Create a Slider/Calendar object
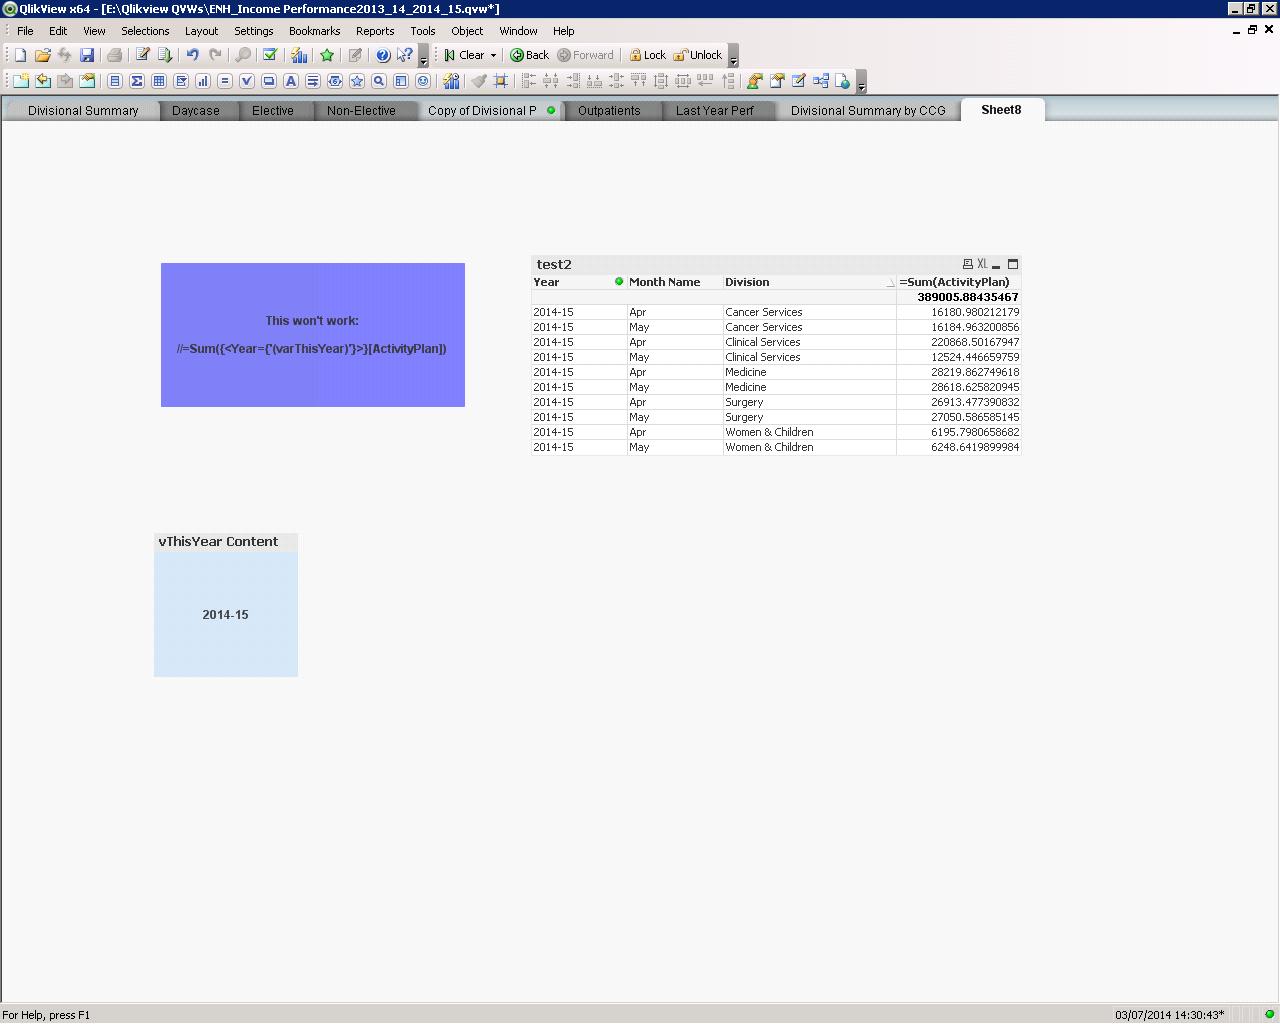Screen dimensions: 1280x1024 pyautogui.click(x=335, y=81)
